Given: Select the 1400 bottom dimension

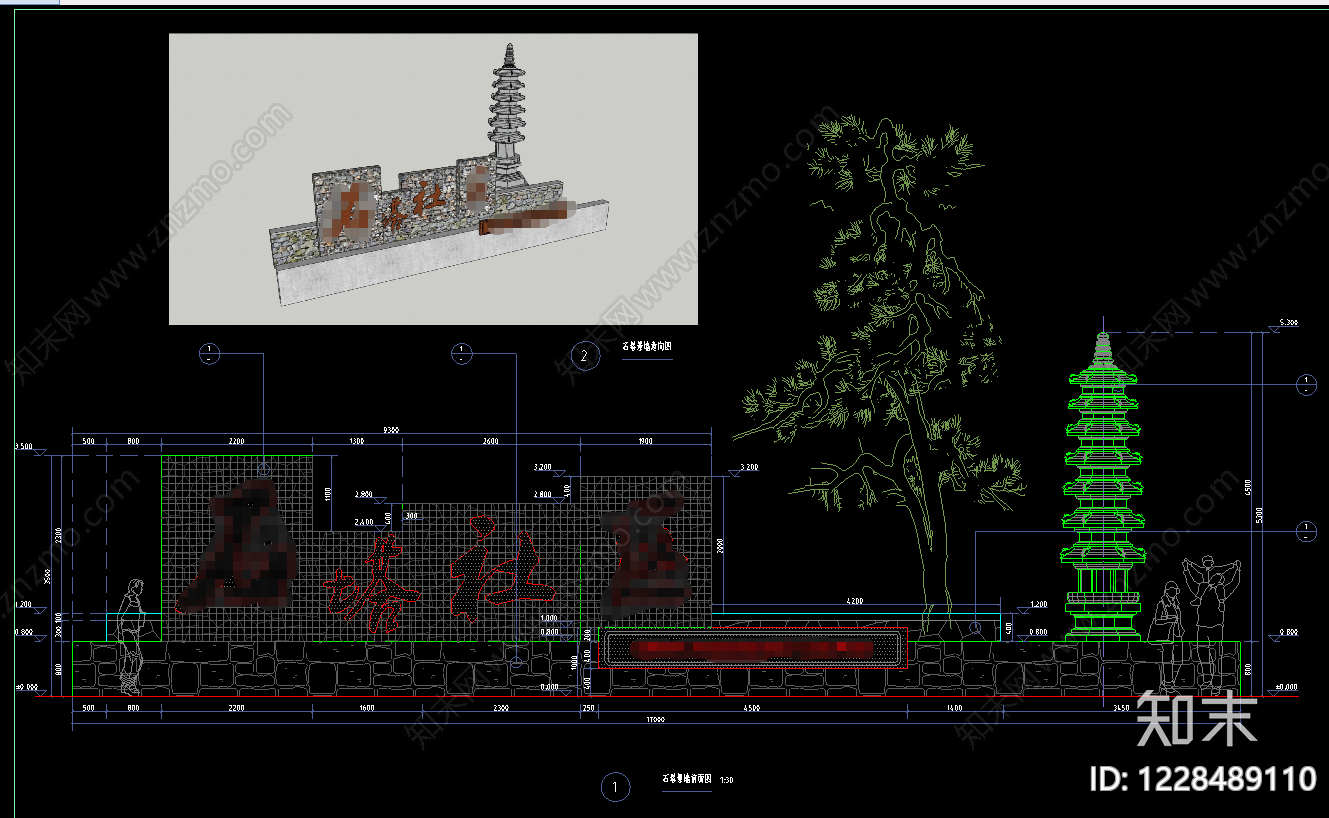Looking at the screenshot, I should click(953, 708).
